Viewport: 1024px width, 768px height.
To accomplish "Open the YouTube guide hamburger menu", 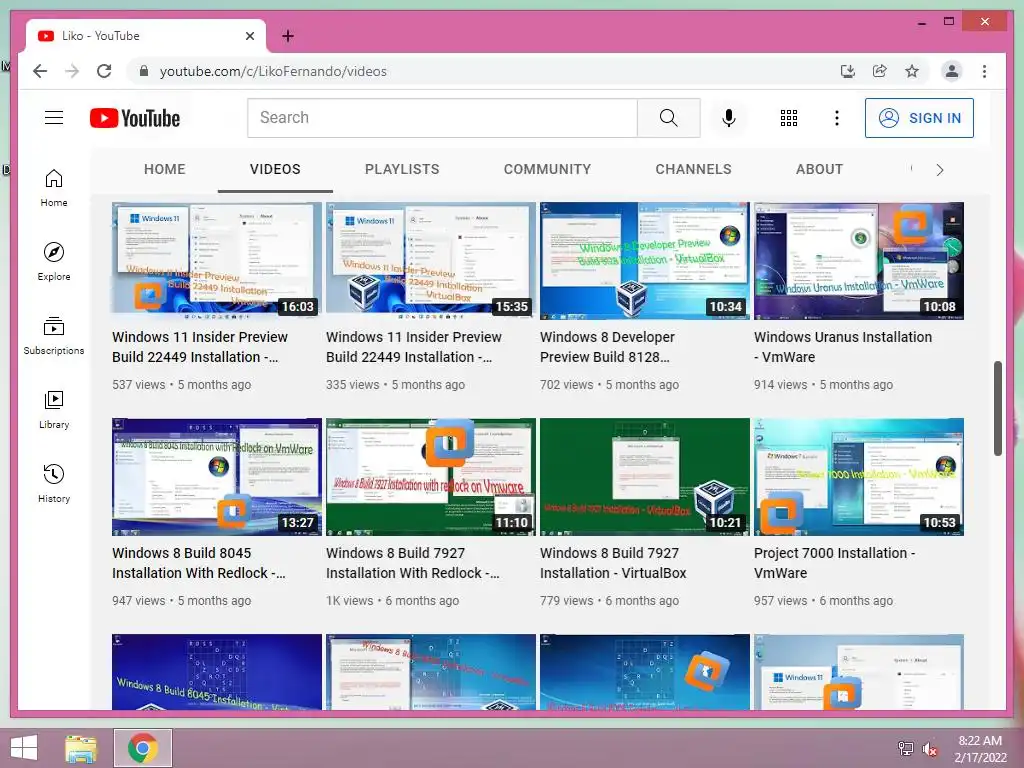I will [54, 118].
